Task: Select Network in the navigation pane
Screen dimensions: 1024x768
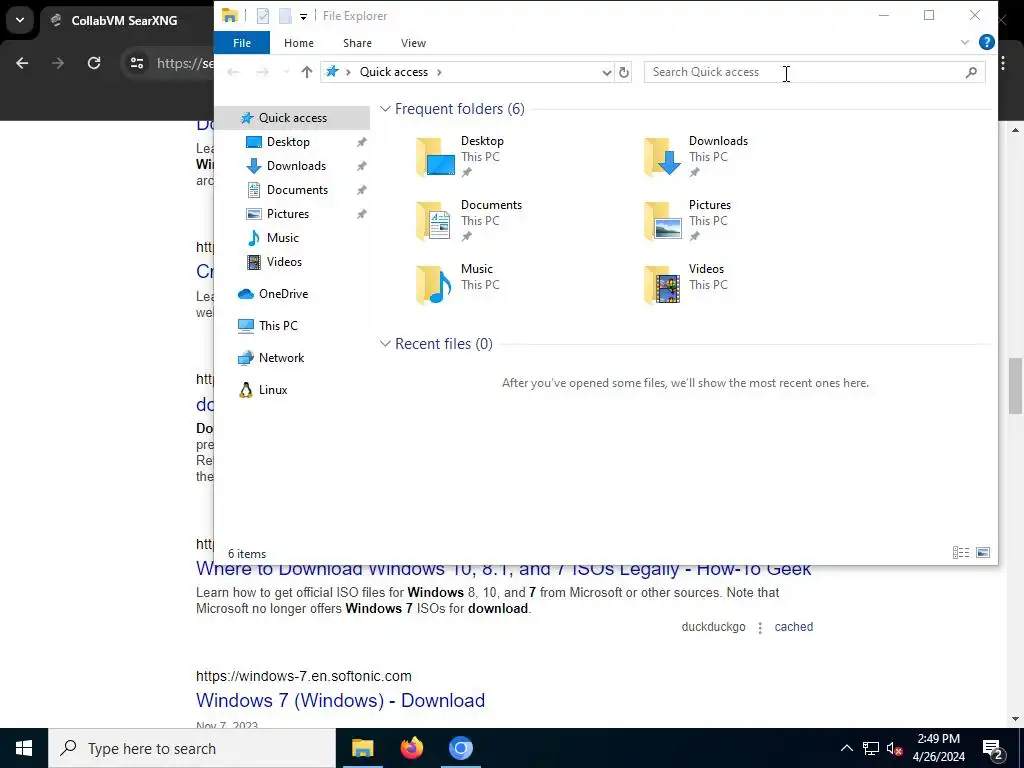Action: [281, 358]
